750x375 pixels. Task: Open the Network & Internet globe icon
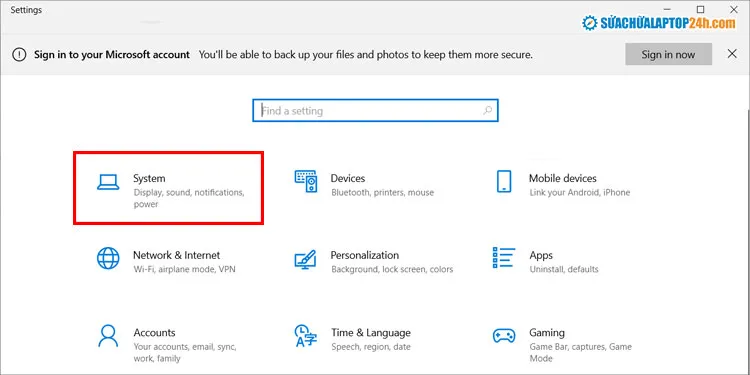pos(108,258)
